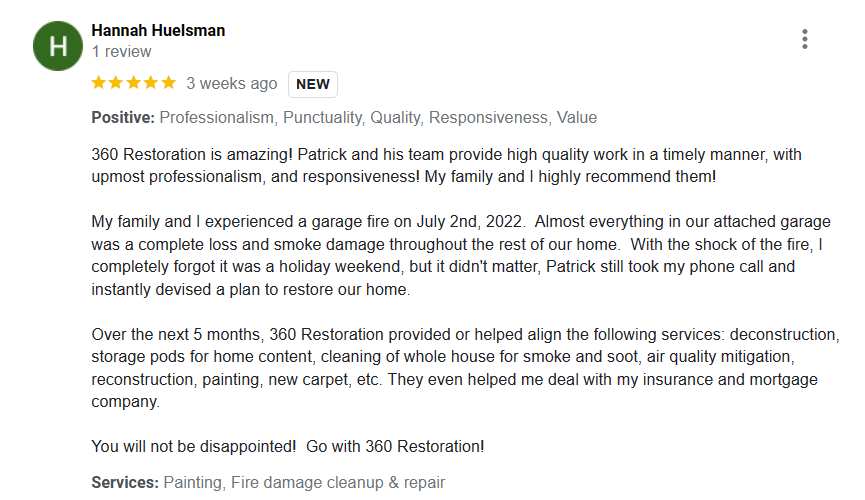Viewport: 865px width, 500px height.
Task: Select the "Responsiveness" positive attribute
Action: 489,118
